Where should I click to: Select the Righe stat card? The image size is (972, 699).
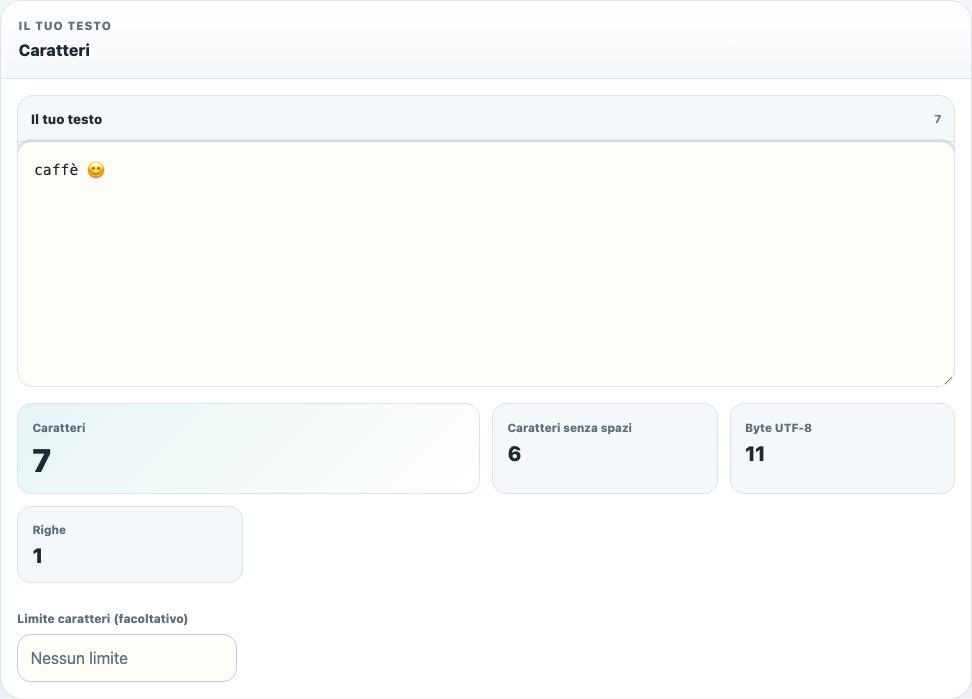point(130,545)
